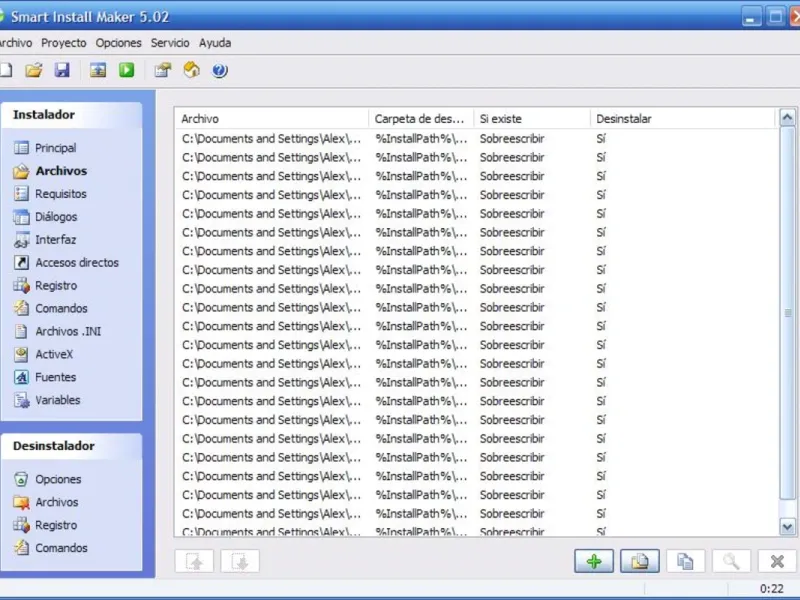Image resolution: width=800 pixels, height=600 pixels.
Task: Click the copy files button
Action: click(685, 561)
